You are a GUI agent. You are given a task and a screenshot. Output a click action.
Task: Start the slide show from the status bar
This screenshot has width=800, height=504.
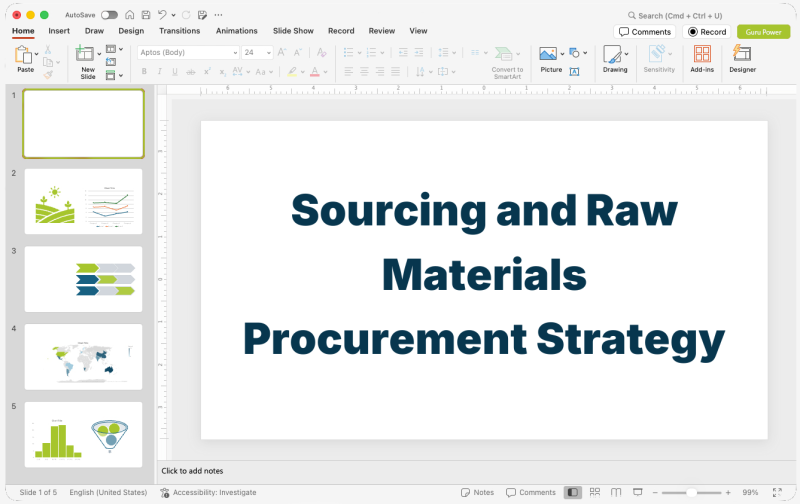(637, 492)
